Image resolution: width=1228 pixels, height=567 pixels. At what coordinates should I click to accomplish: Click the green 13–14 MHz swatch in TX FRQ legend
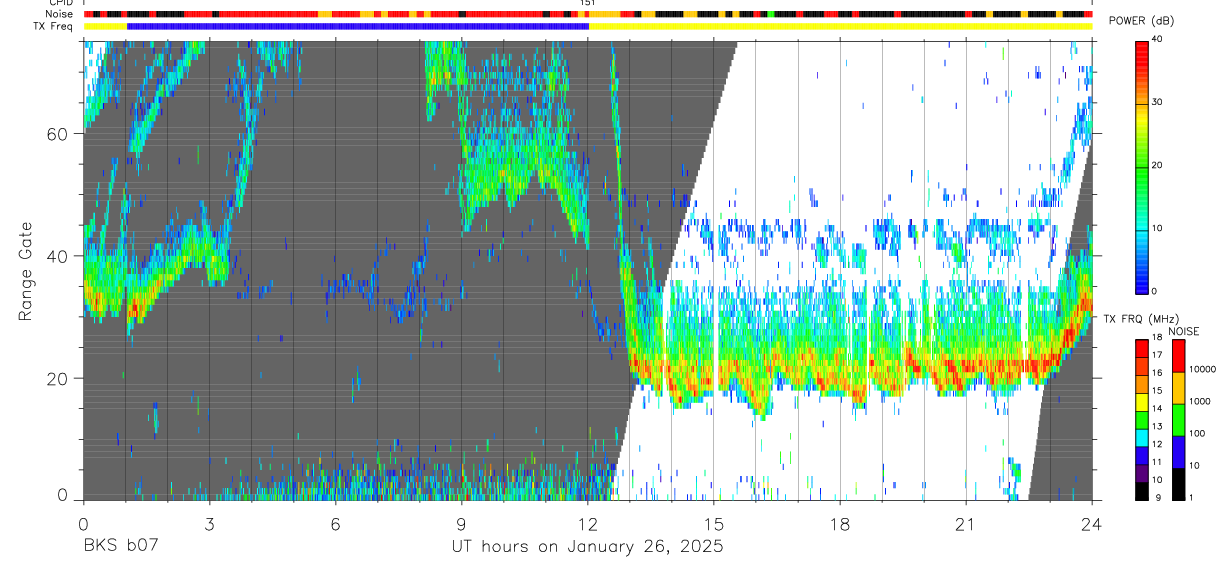coord(1142,420)
